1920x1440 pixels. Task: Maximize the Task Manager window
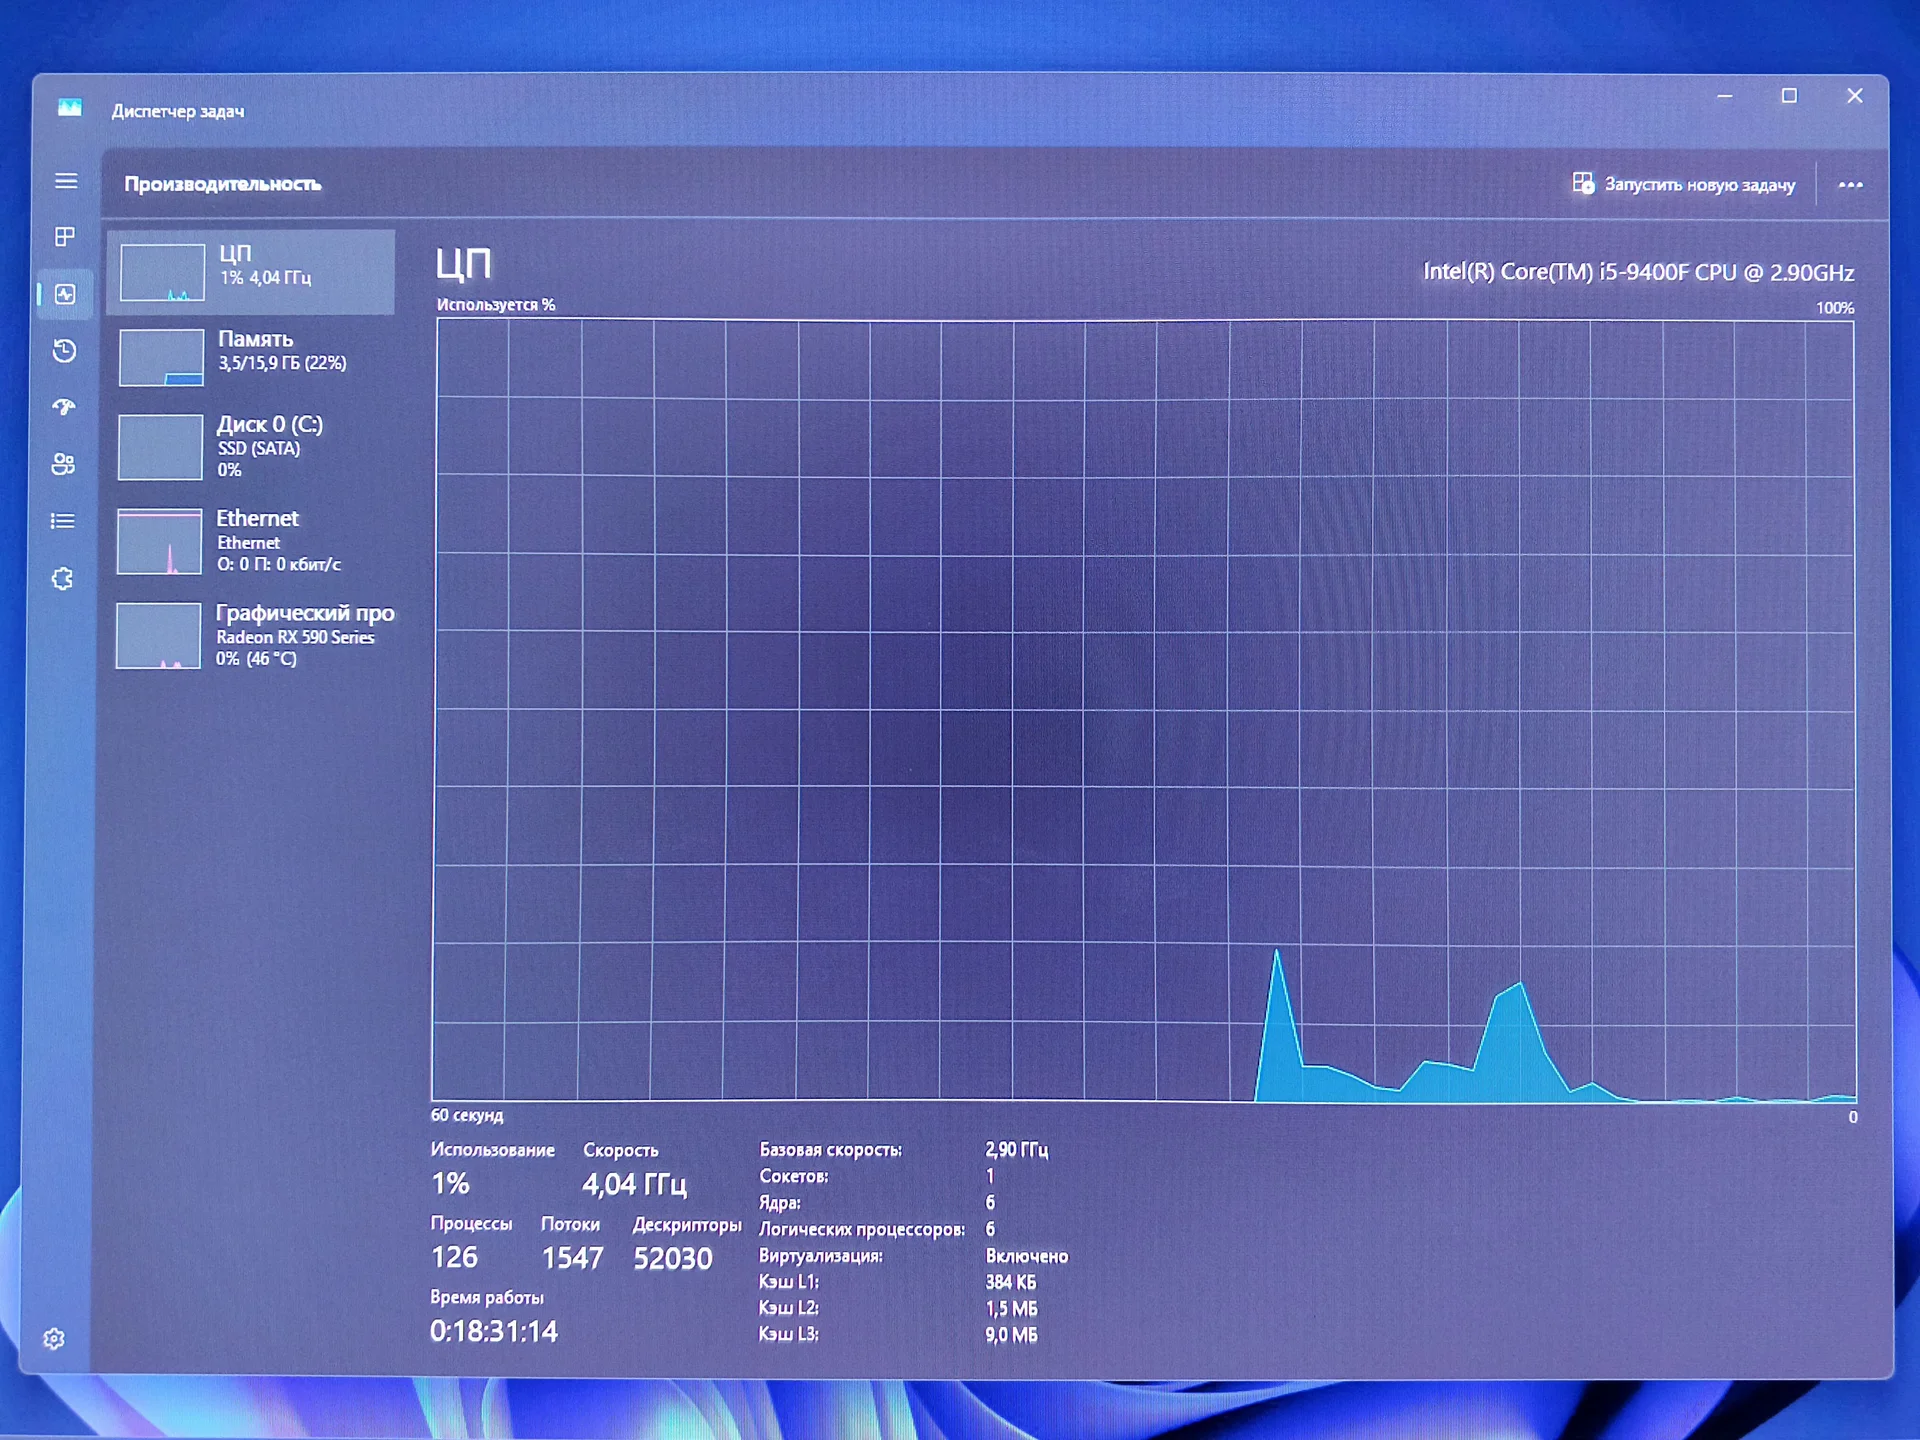click(x=1789, y=95)
